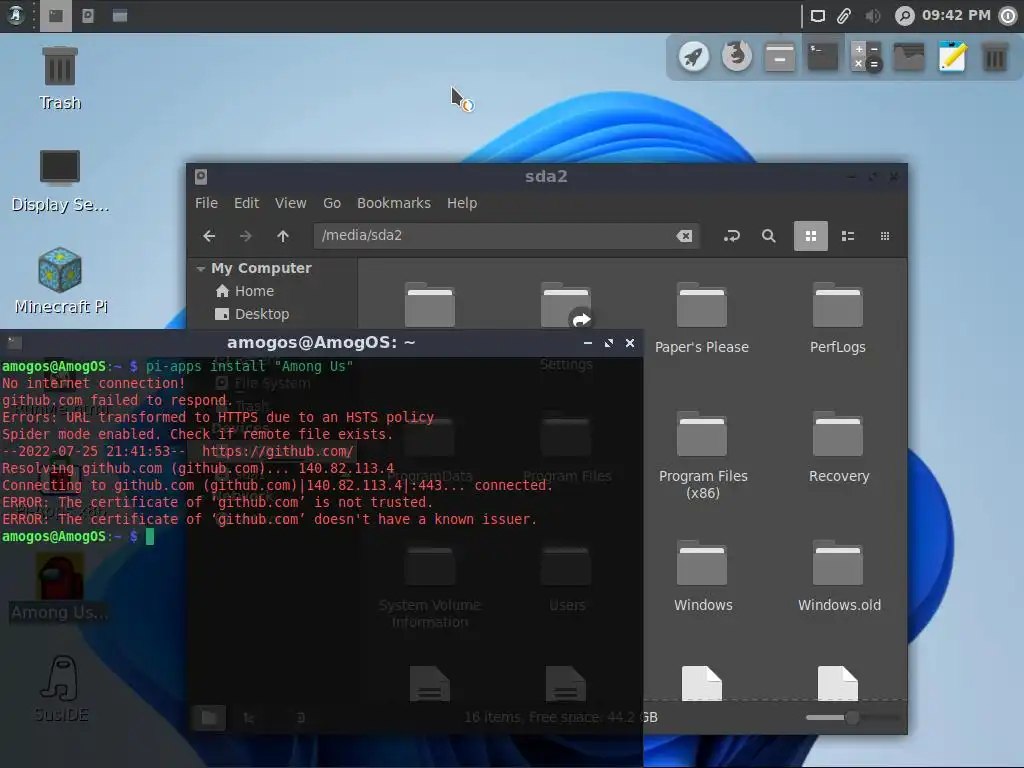Screen dimensions: 1024x768
Task: Switch to file manager taskbar button
Action: (88, 16)
